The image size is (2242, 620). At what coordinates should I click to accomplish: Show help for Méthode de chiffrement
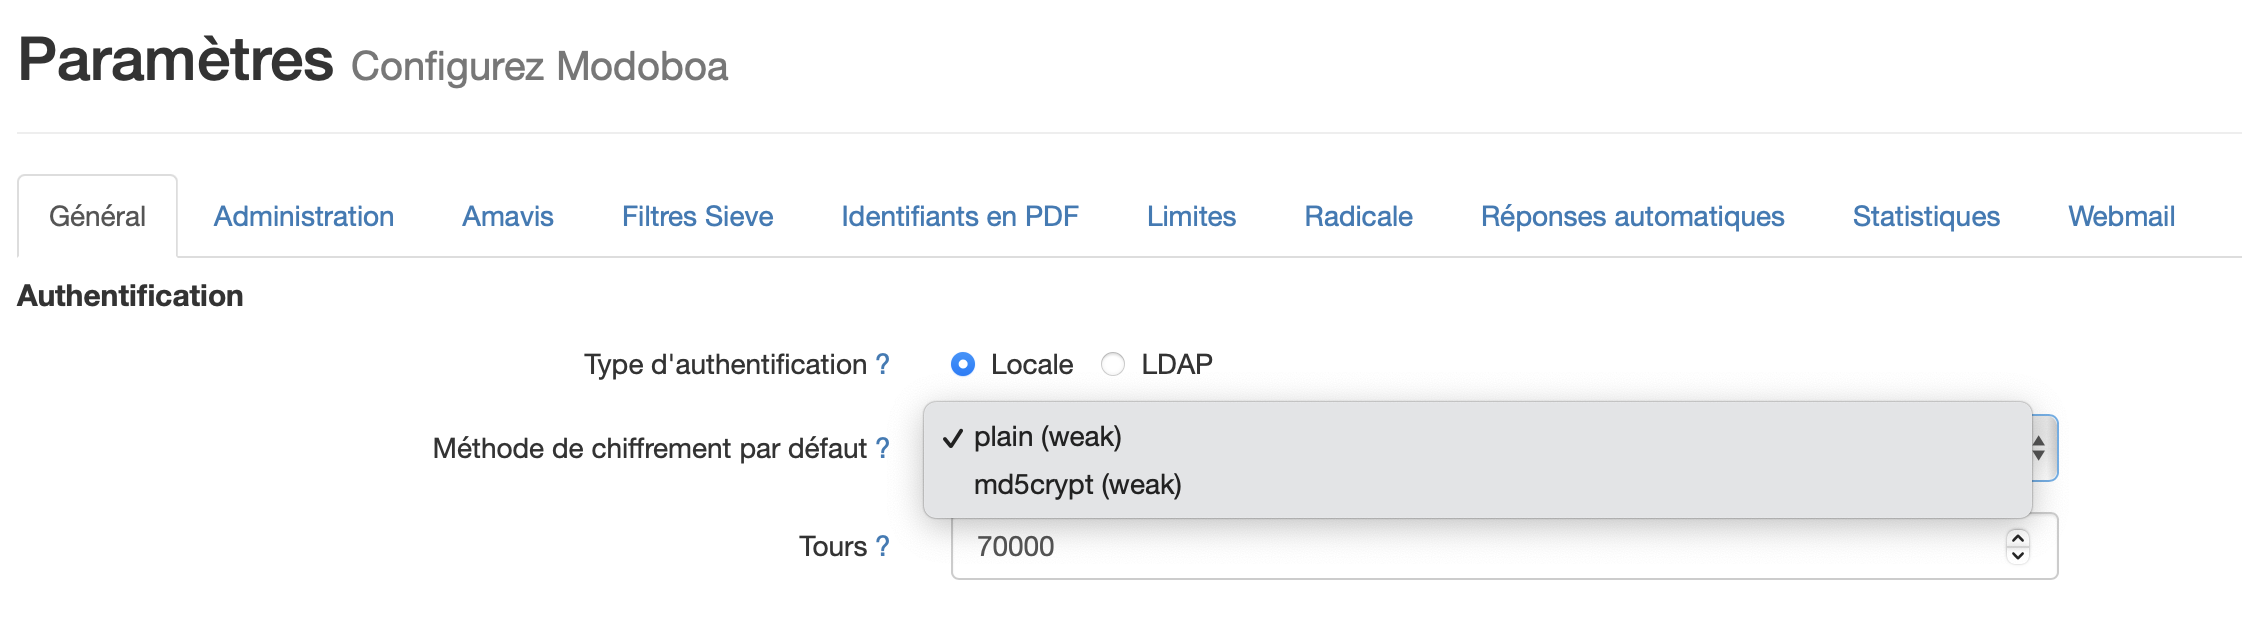click(x=883, y=448)
